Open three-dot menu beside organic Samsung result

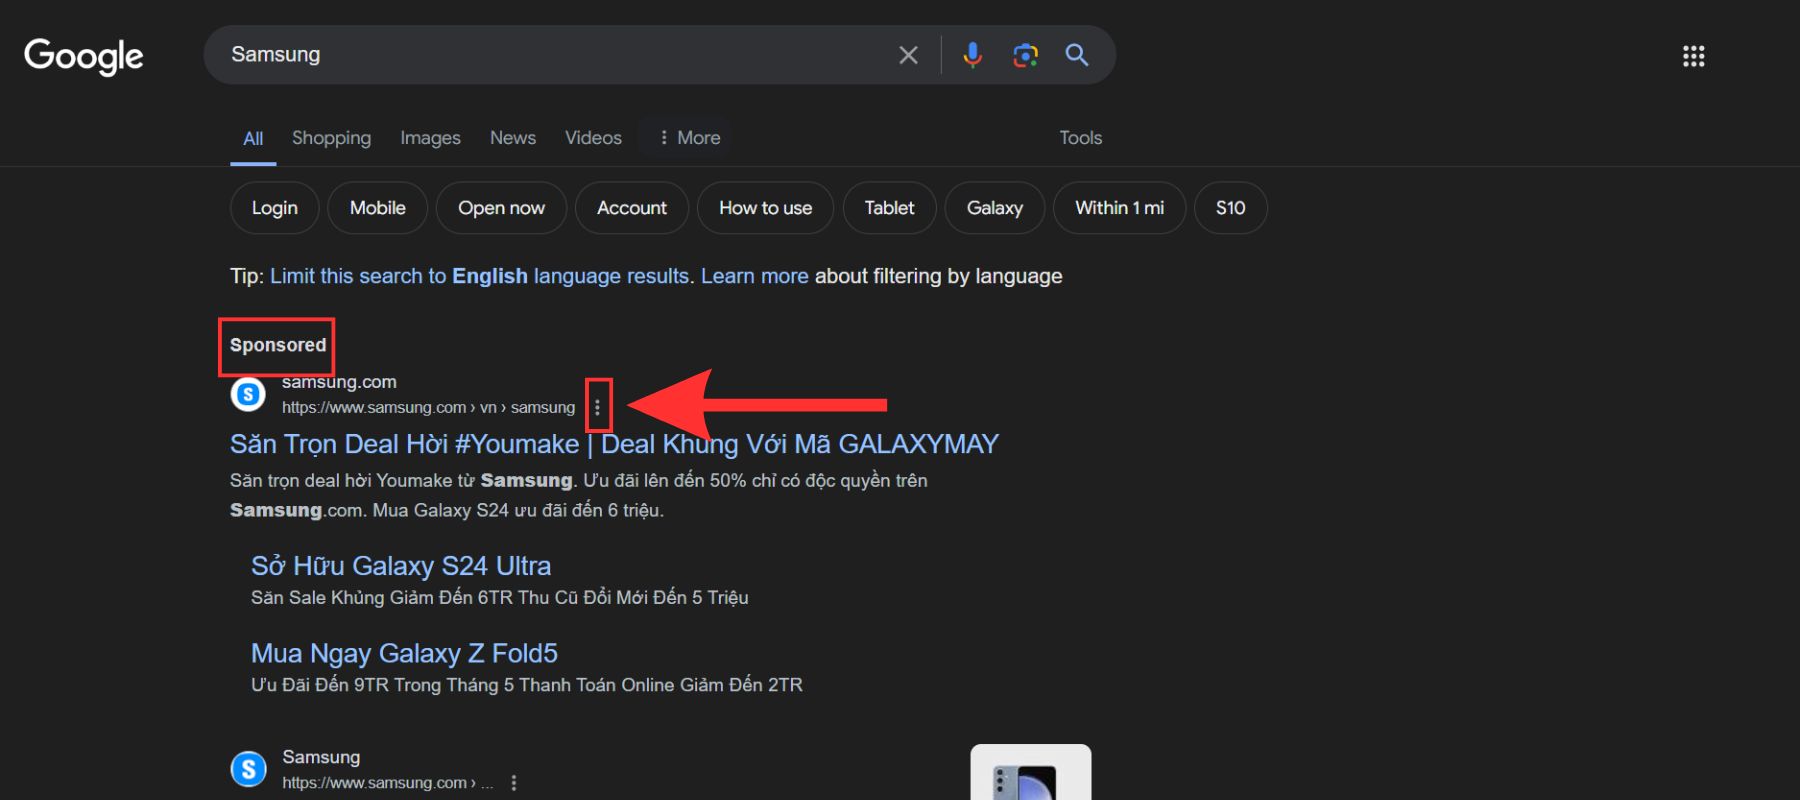point(514,783)
